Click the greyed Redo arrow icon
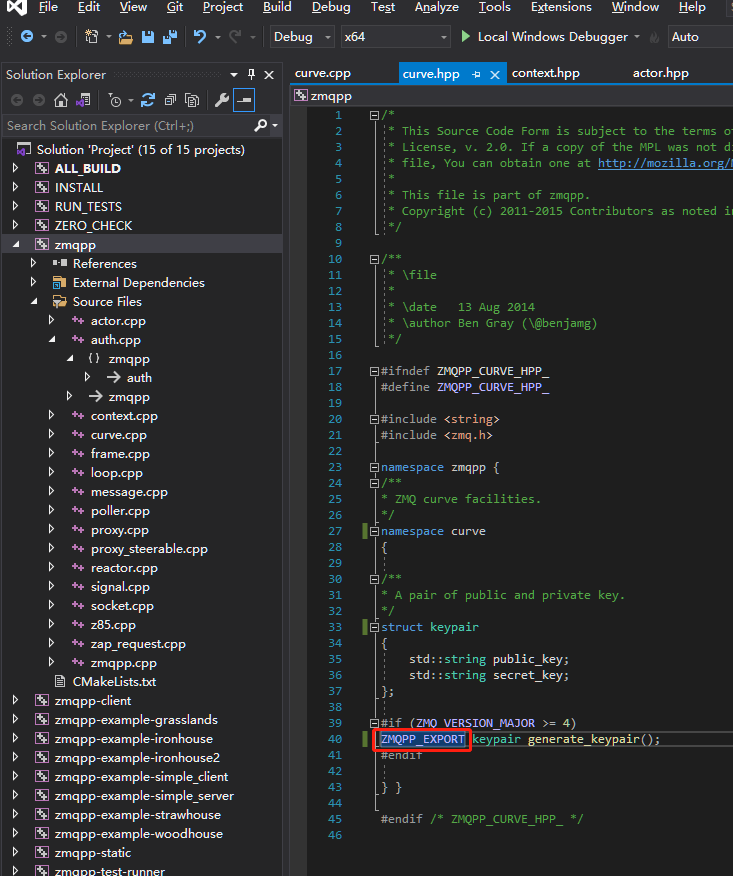 235,37
